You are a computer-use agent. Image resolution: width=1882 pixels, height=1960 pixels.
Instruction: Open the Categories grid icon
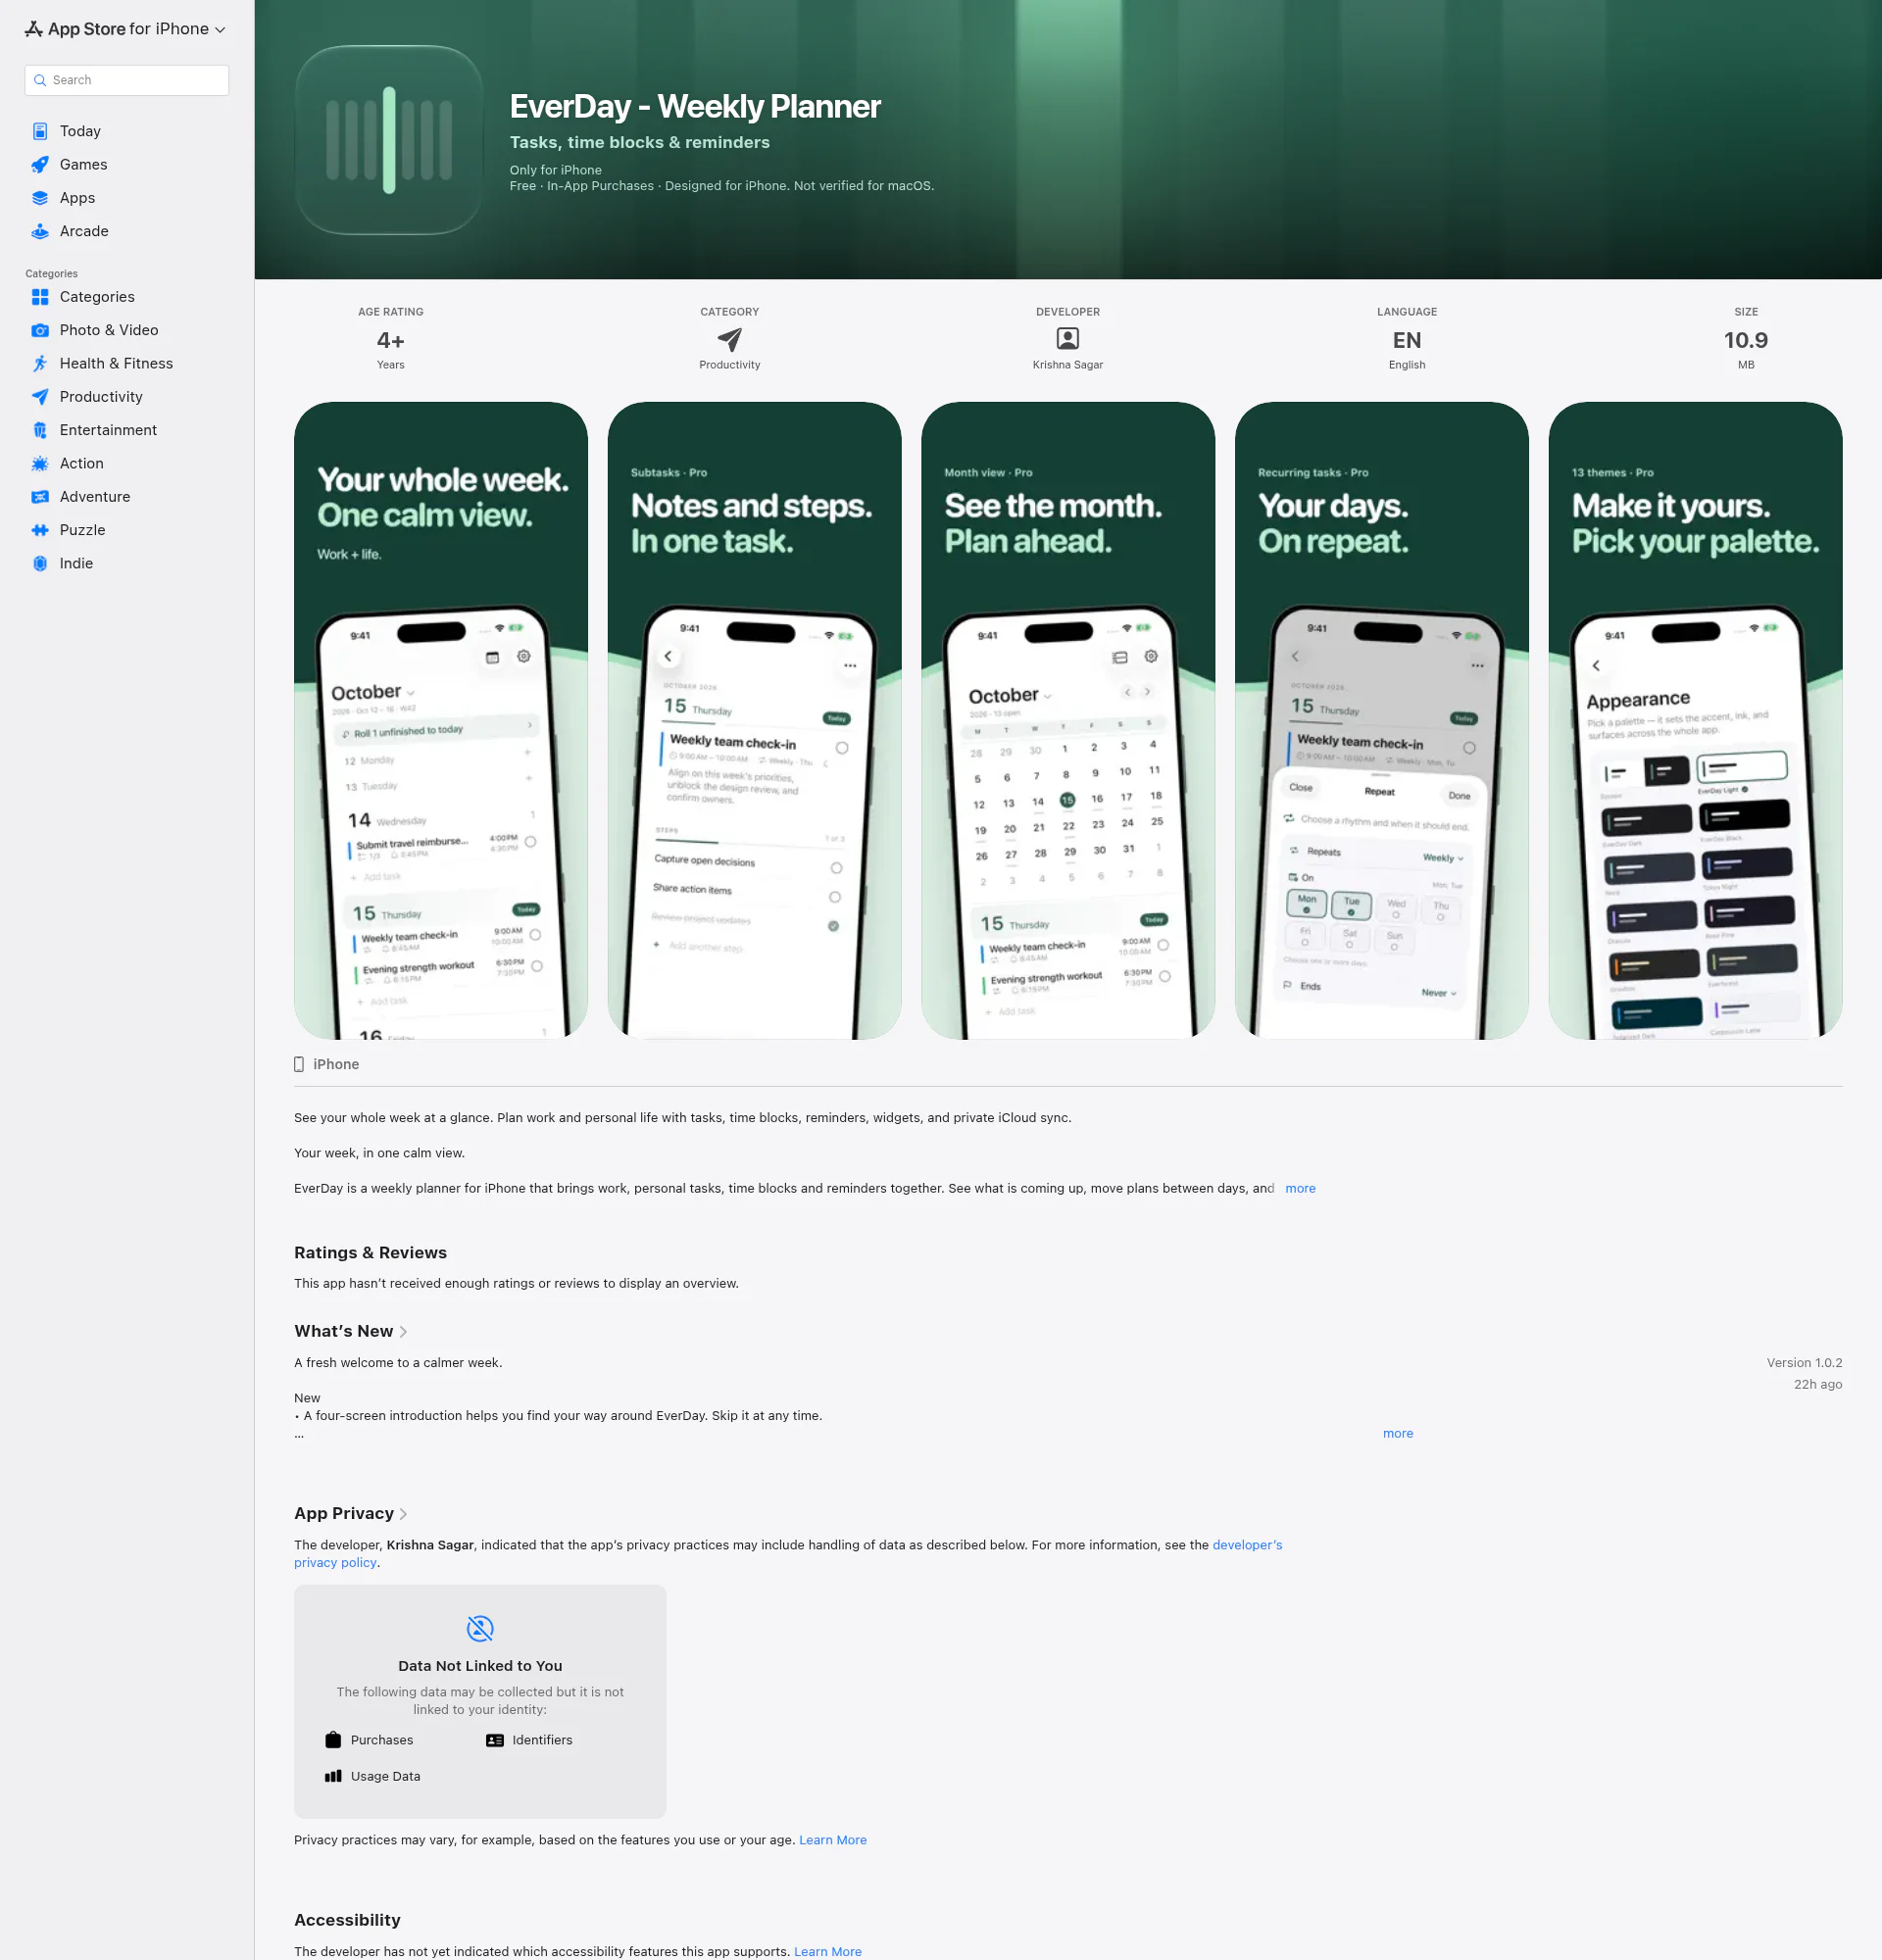(x=40, y=297)
